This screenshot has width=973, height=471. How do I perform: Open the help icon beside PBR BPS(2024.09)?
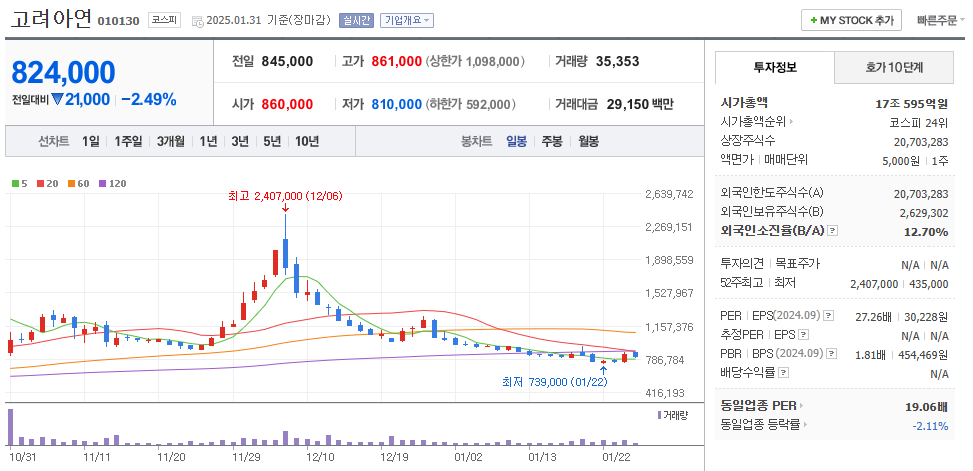tap(832, 354)
